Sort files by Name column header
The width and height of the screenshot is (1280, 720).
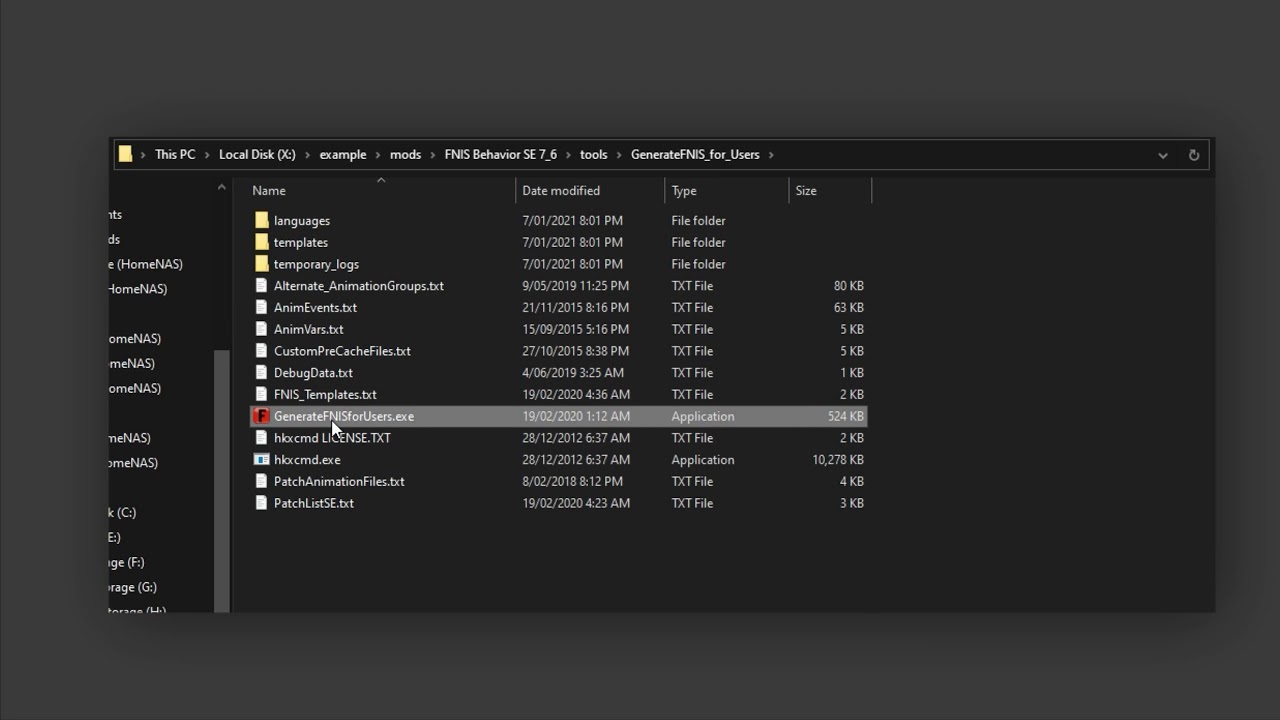(x=269, y=191)
